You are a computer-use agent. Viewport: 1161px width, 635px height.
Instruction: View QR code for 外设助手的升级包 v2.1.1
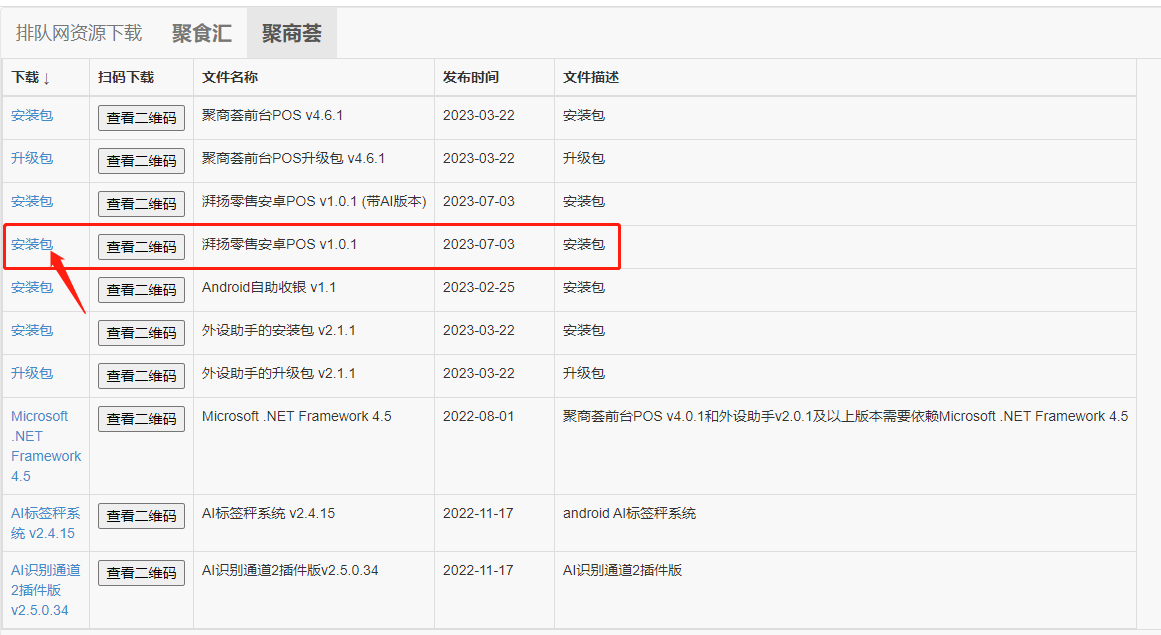coord(141,375)
